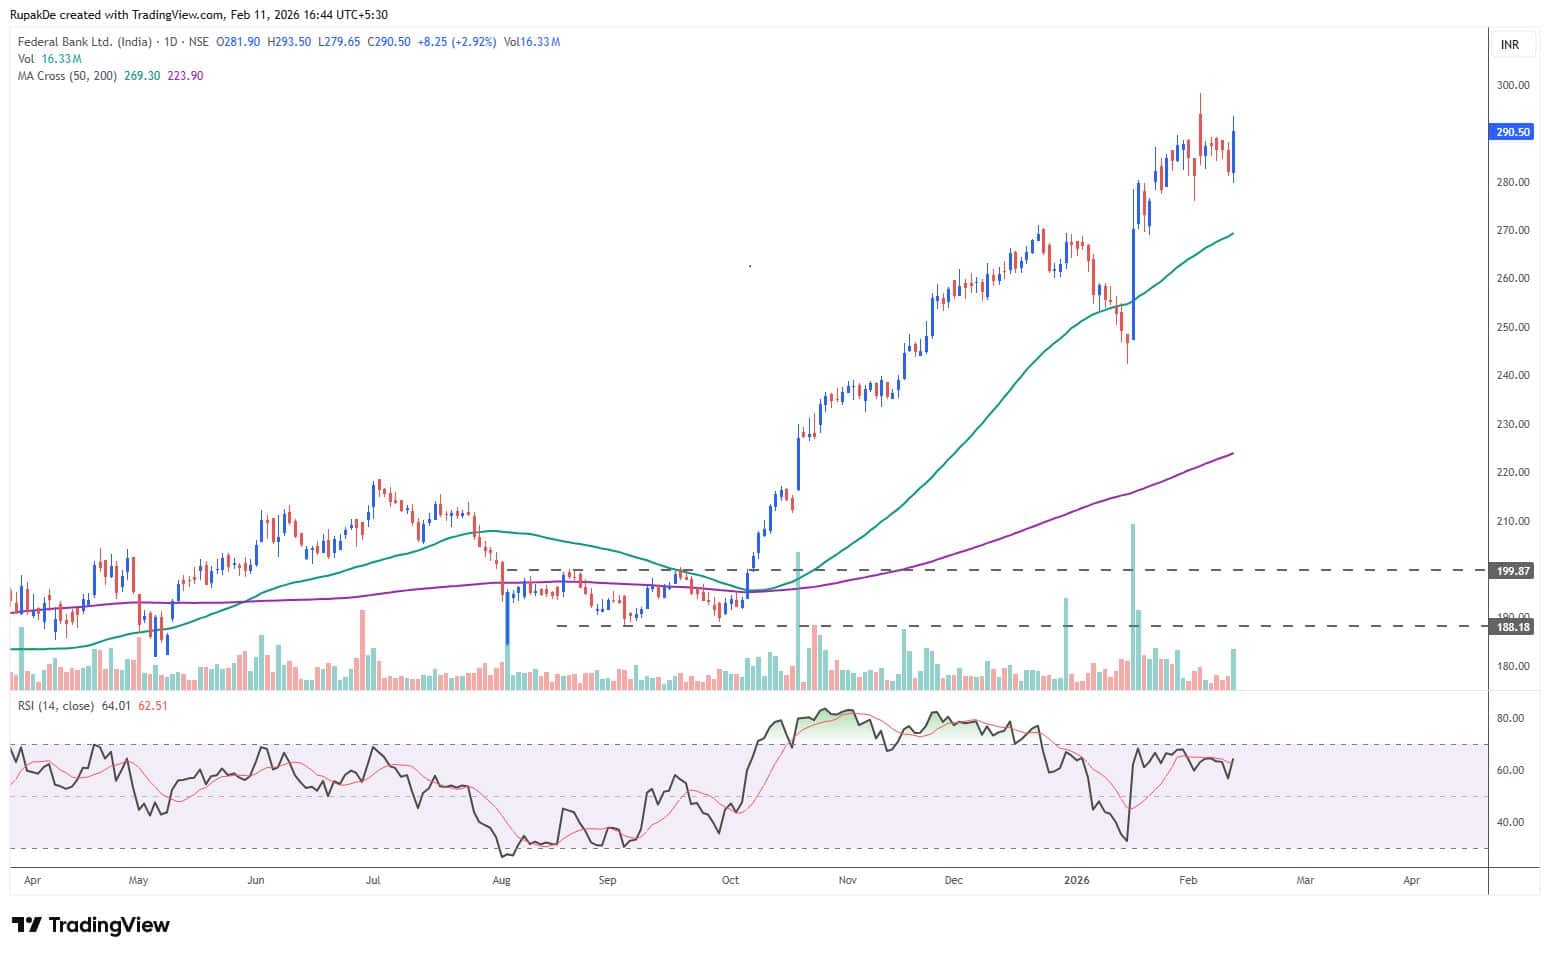Click the current price label 290.50
The image size is (1550, 955).
pos(1513,132)
